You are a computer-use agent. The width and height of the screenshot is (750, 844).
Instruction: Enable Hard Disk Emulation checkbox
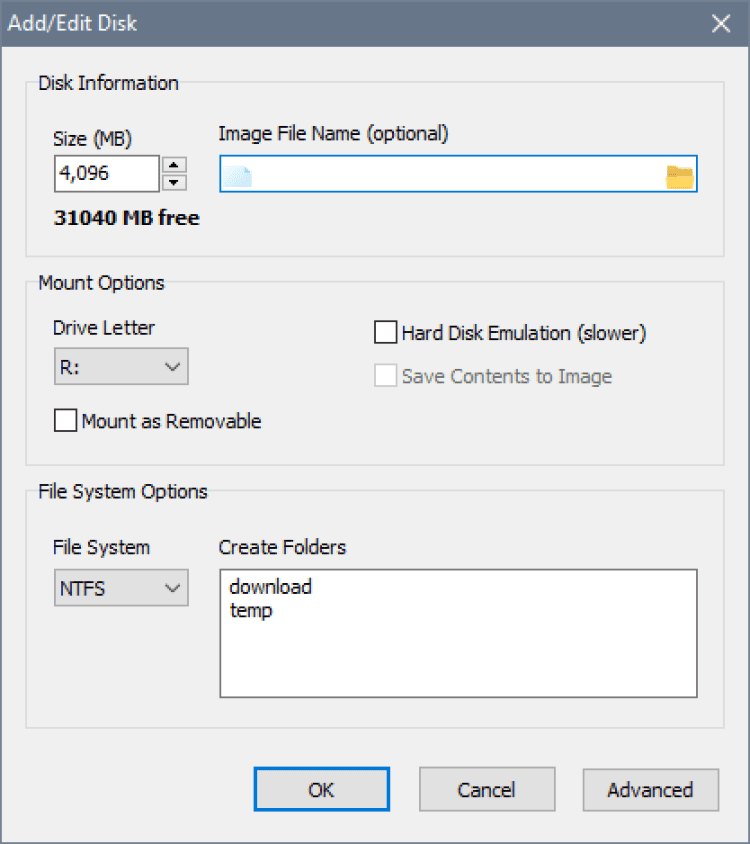(x=386, y=333)
